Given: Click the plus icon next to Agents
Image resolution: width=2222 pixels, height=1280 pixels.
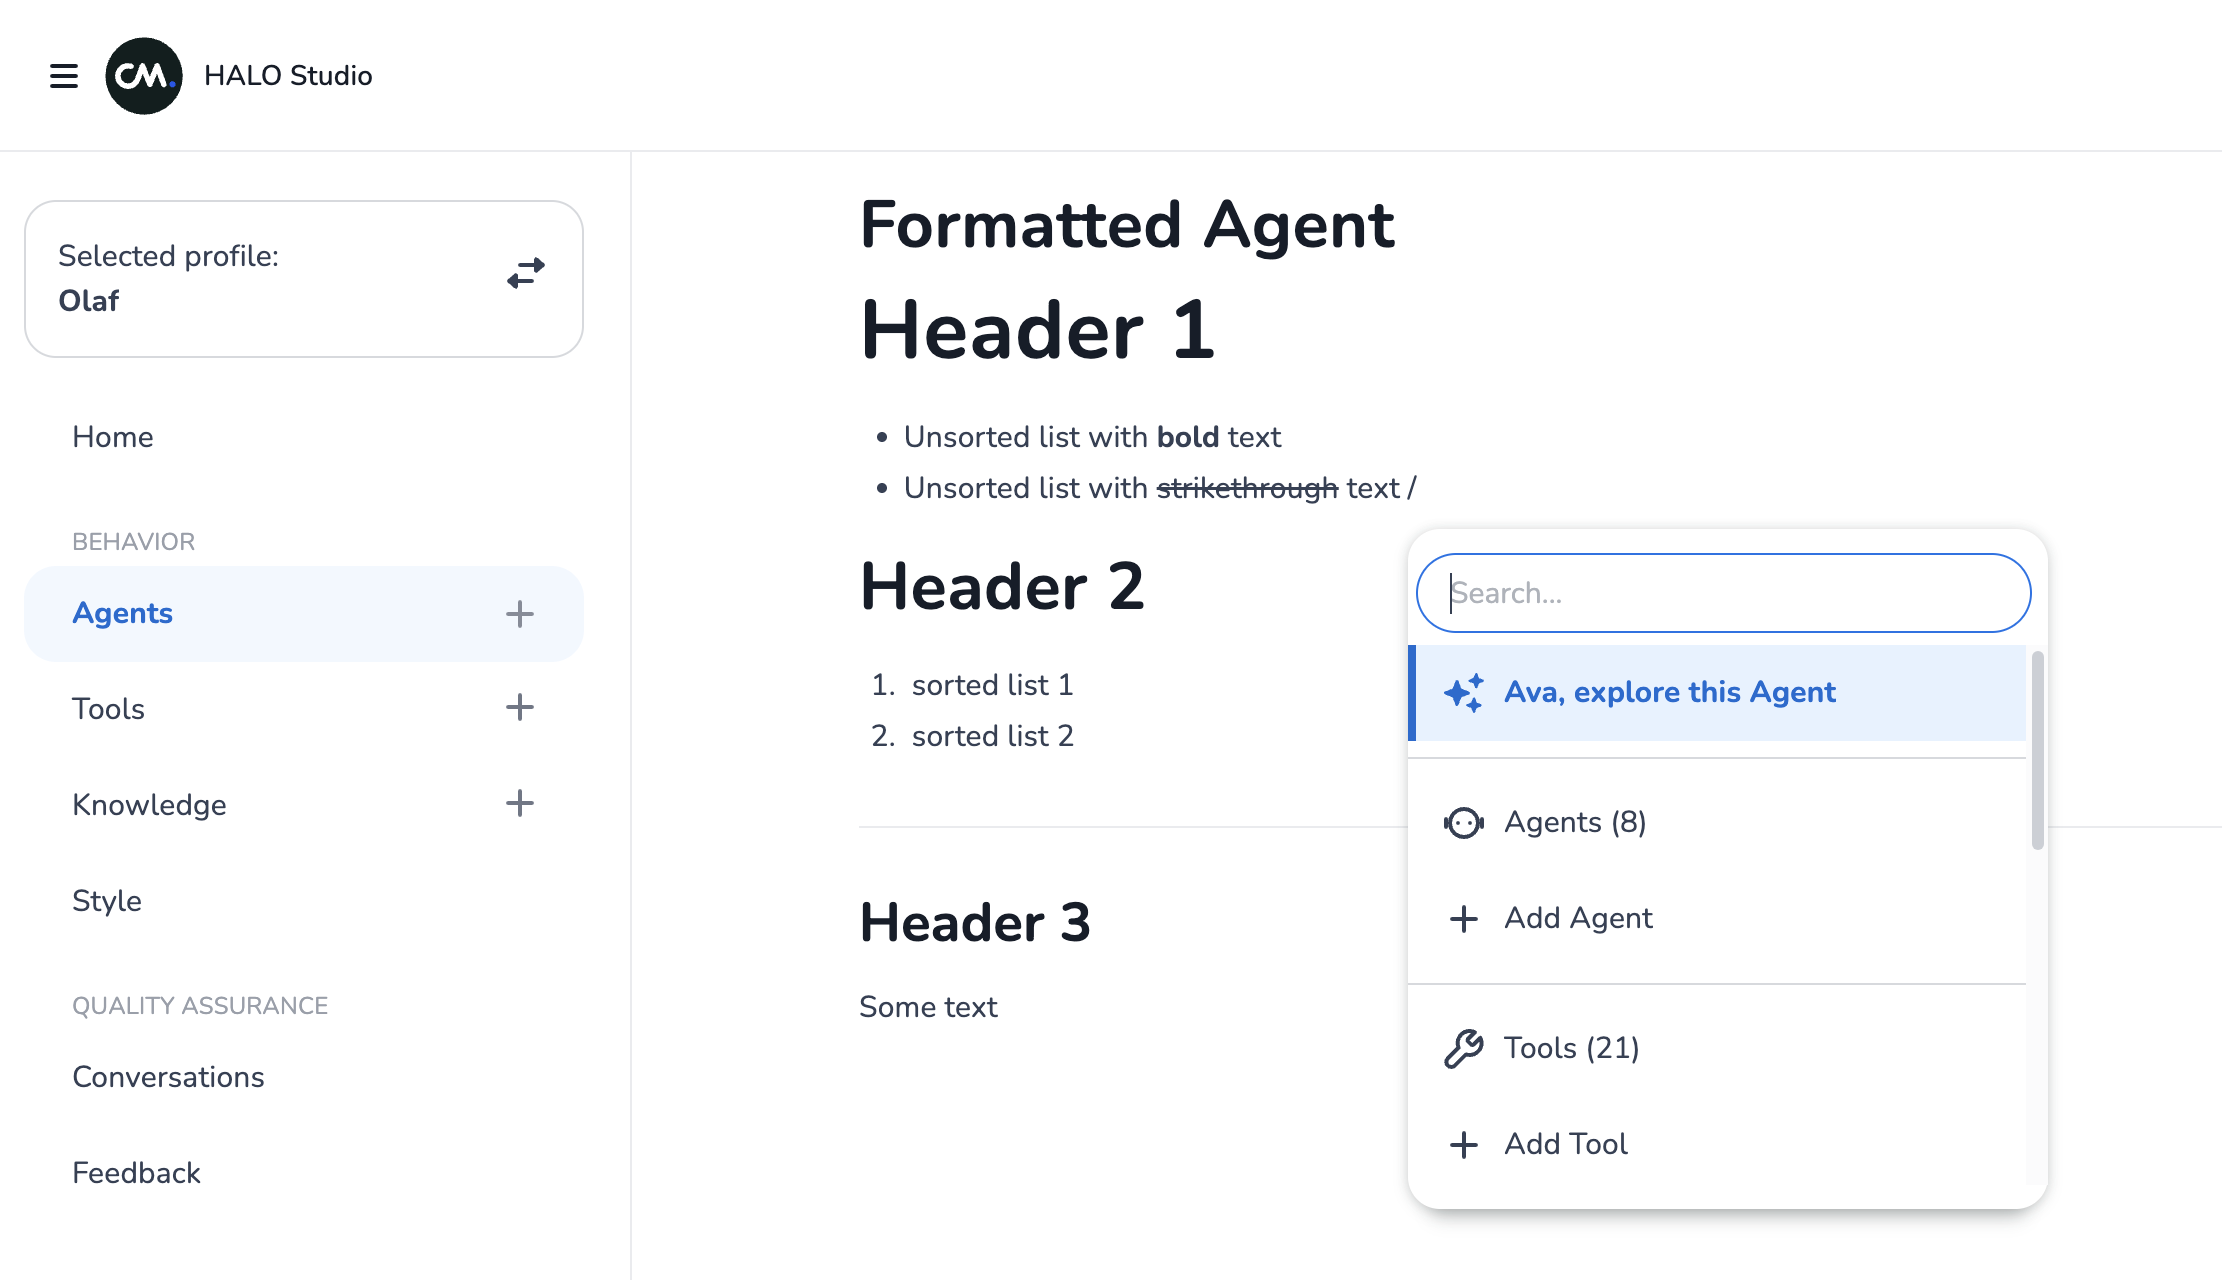Looking at the screenshot, I should pos(519,614).
